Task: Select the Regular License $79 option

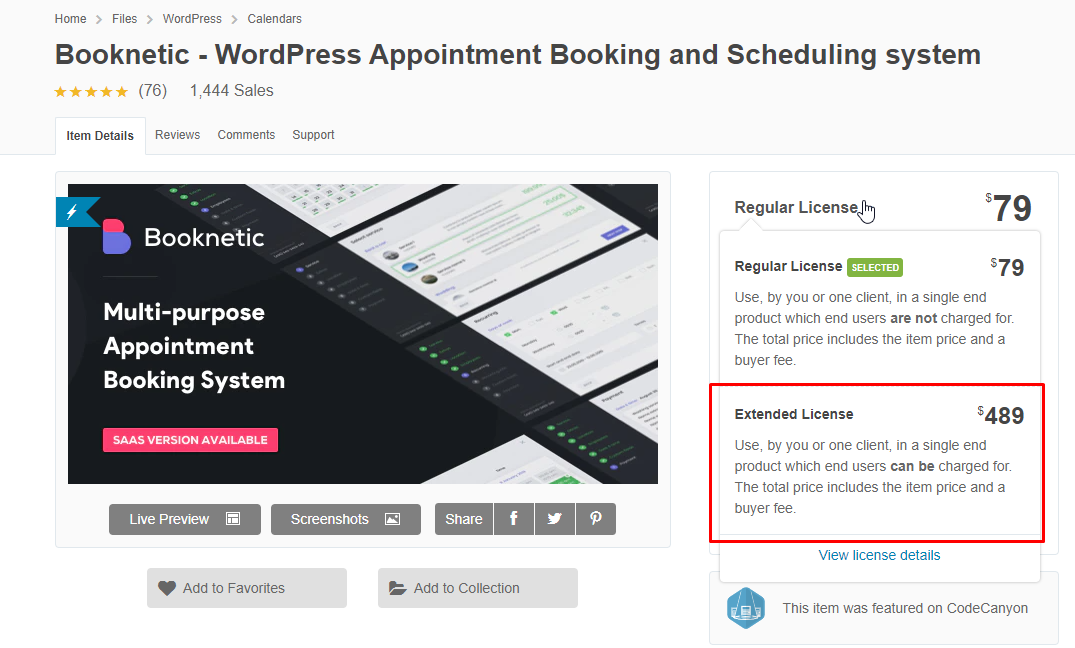Action: (880, 312)
